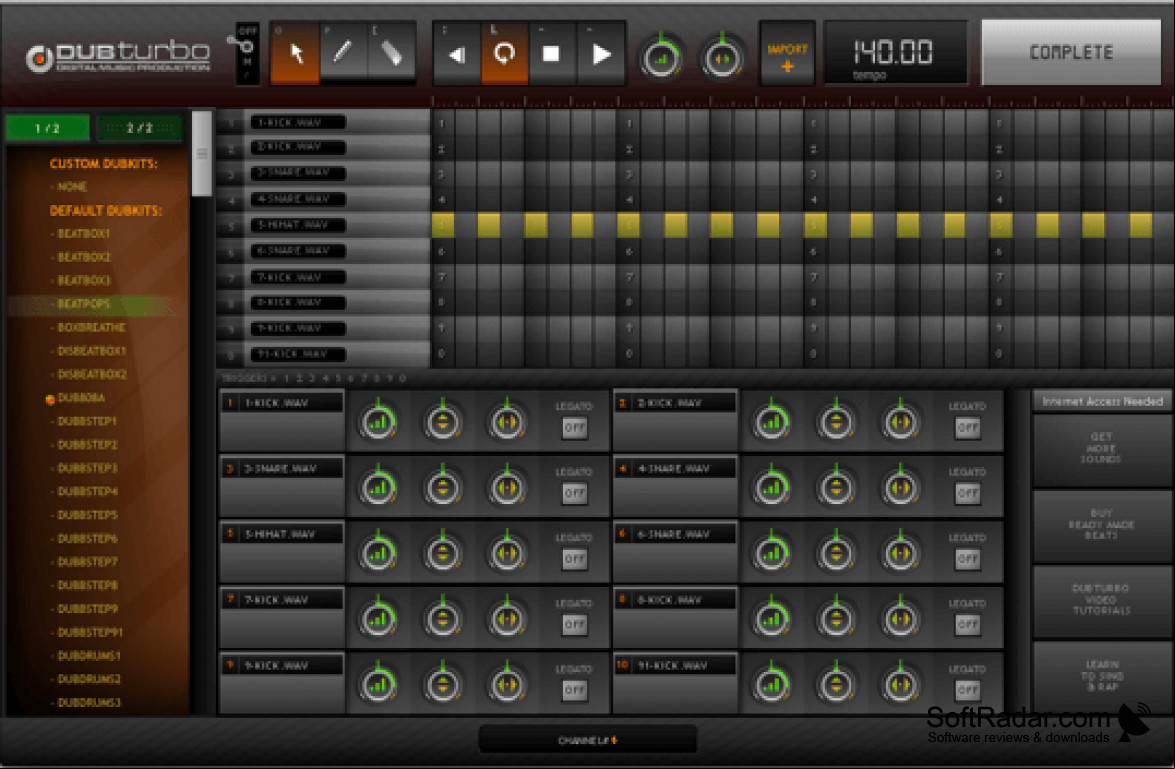
Task: Load the BEATBOX2 kit
Action: coord(83,257)
